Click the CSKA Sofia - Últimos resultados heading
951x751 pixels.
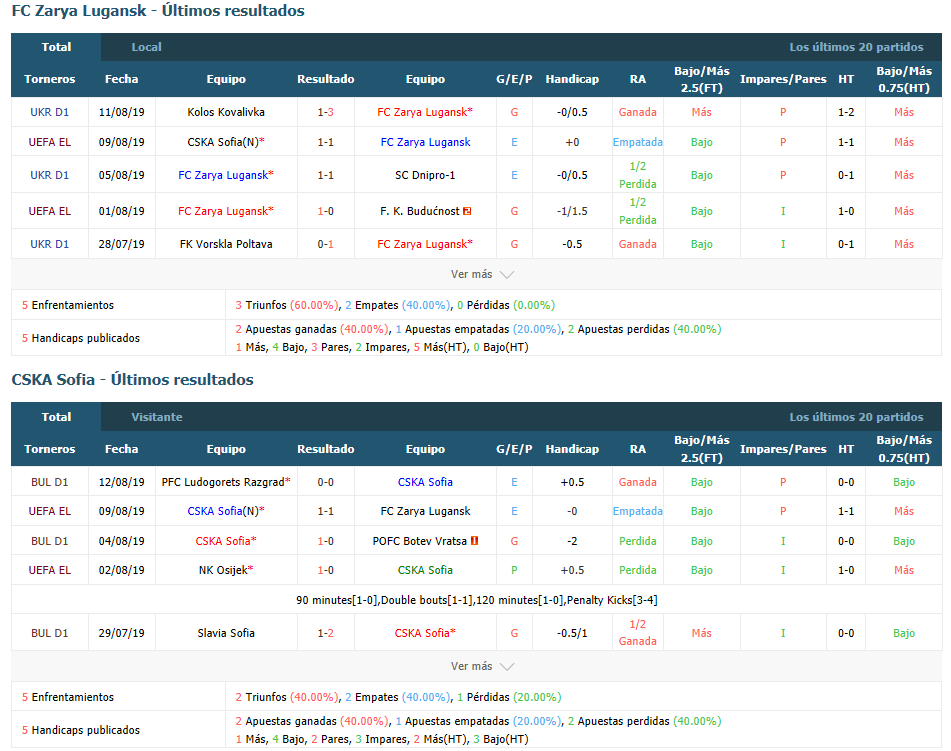tap(132, 380)
